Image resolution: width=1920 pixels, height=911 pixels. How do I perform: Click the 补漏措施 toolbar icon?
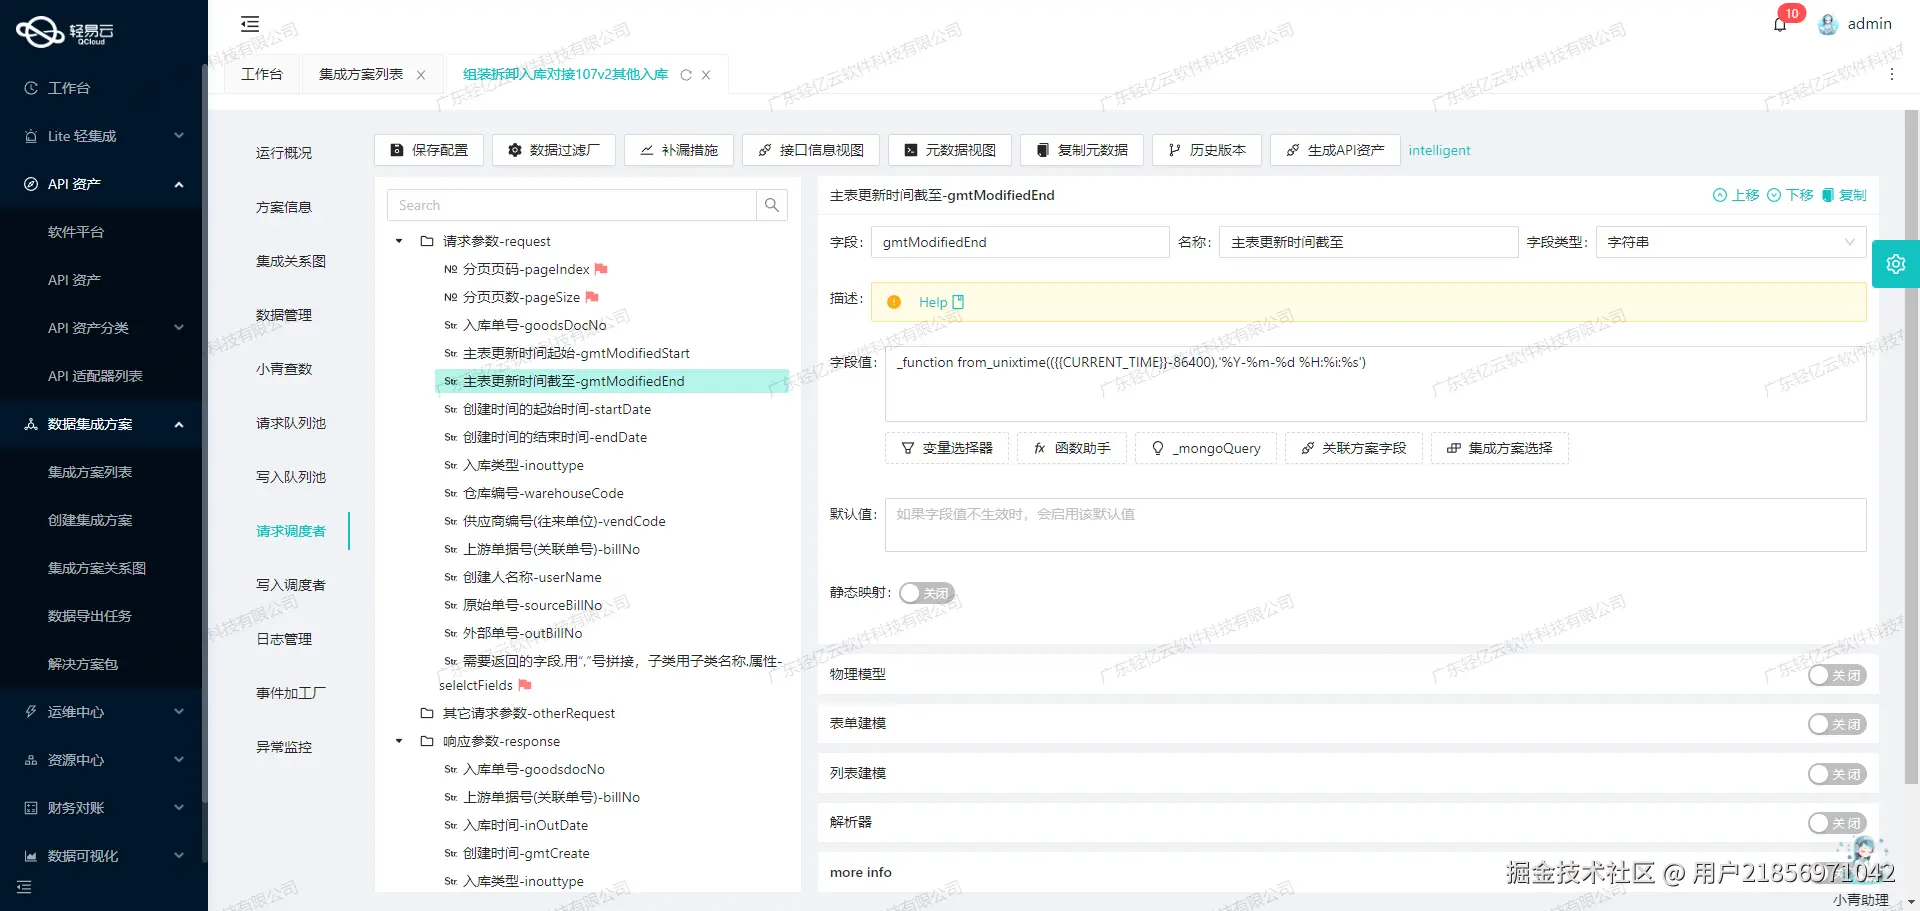click(x=678, y=150)
